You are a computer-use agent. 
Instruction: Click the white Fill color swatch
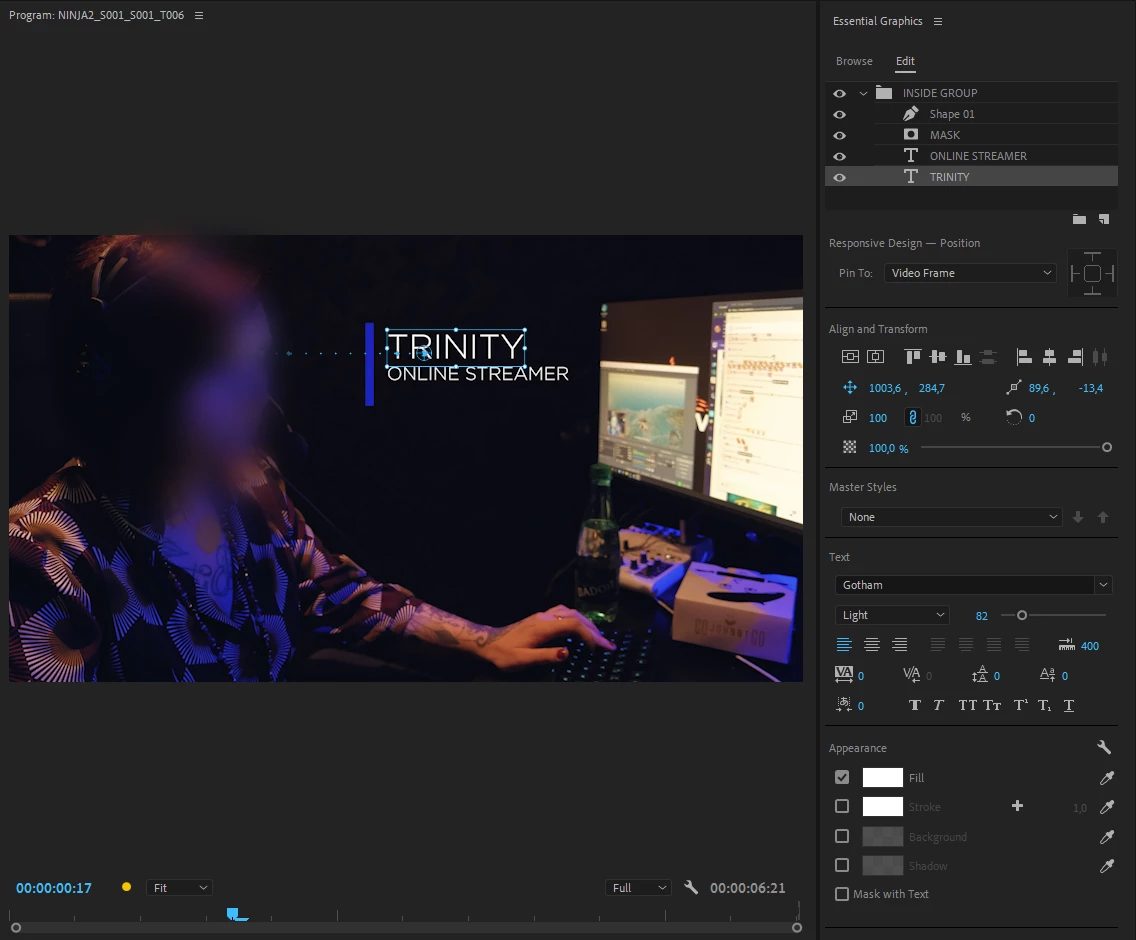[x=882, y=778]
